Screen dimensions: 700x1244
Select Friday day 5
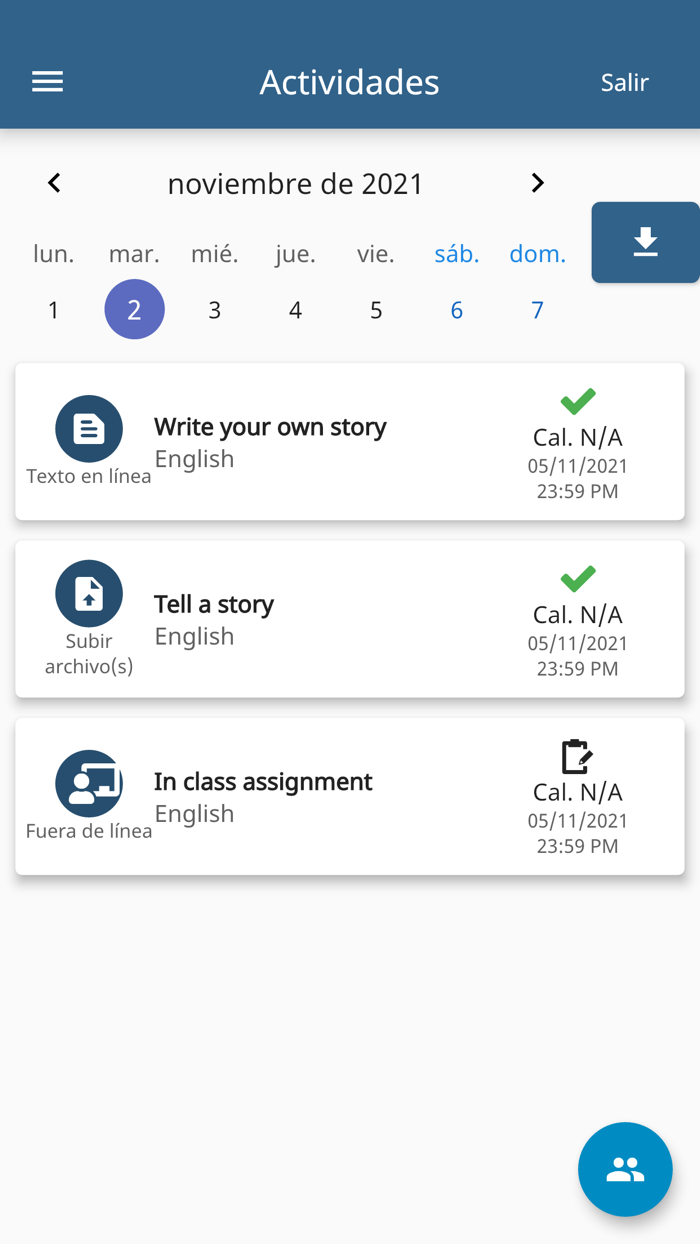[x=376, y=310]
